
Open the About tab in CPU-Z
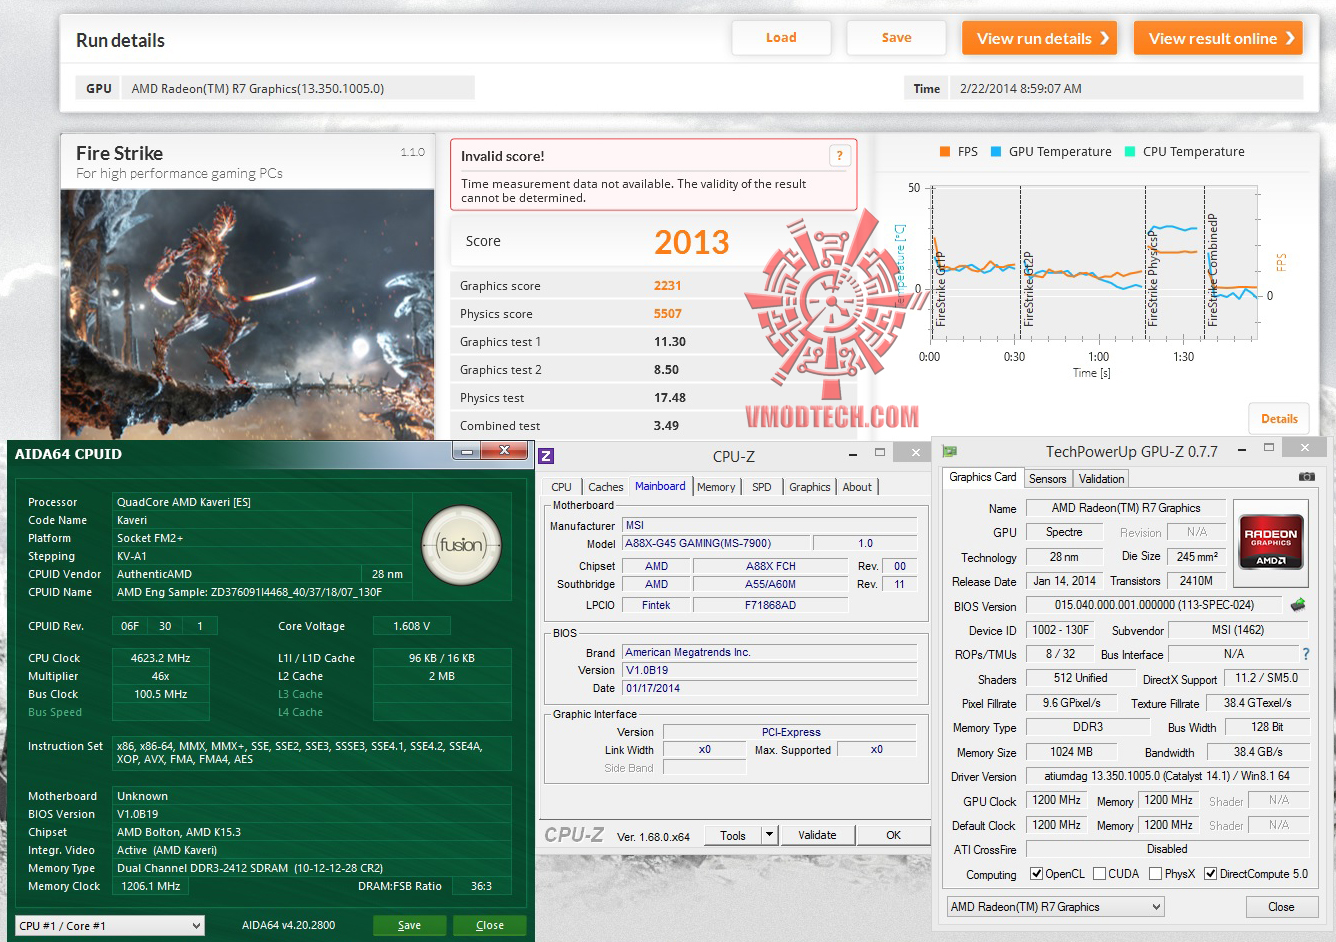click(857, 487)
